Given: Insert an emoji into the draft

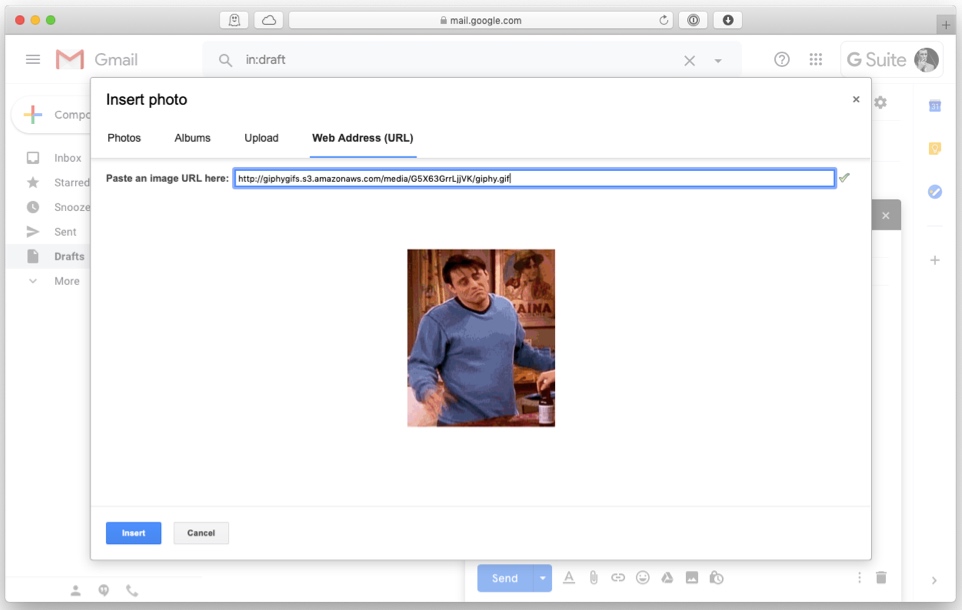Looking at the screenshot, I should point(643,577).
